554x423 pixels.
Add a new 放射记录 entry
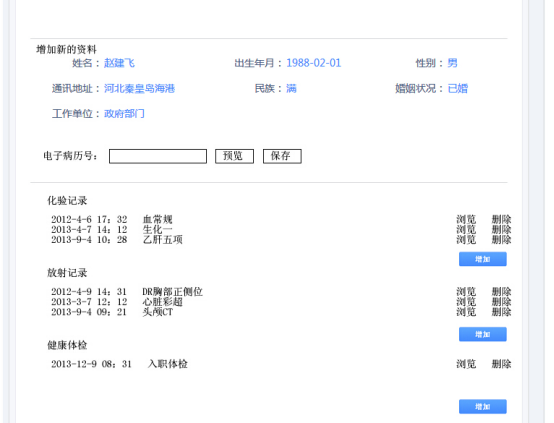click(x=483, y=334)
